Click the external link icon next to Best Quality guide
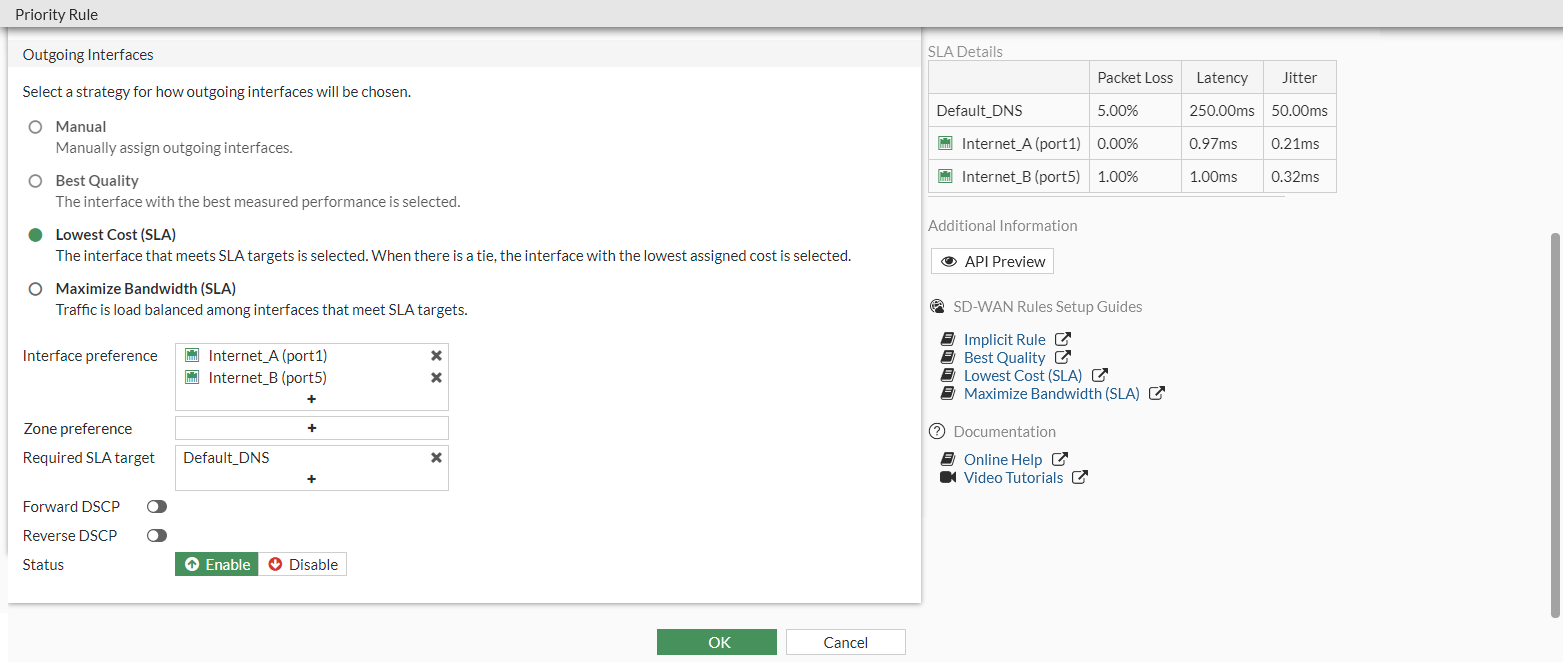This screenshot has width=1563, height=662. tap(1063, 358)
